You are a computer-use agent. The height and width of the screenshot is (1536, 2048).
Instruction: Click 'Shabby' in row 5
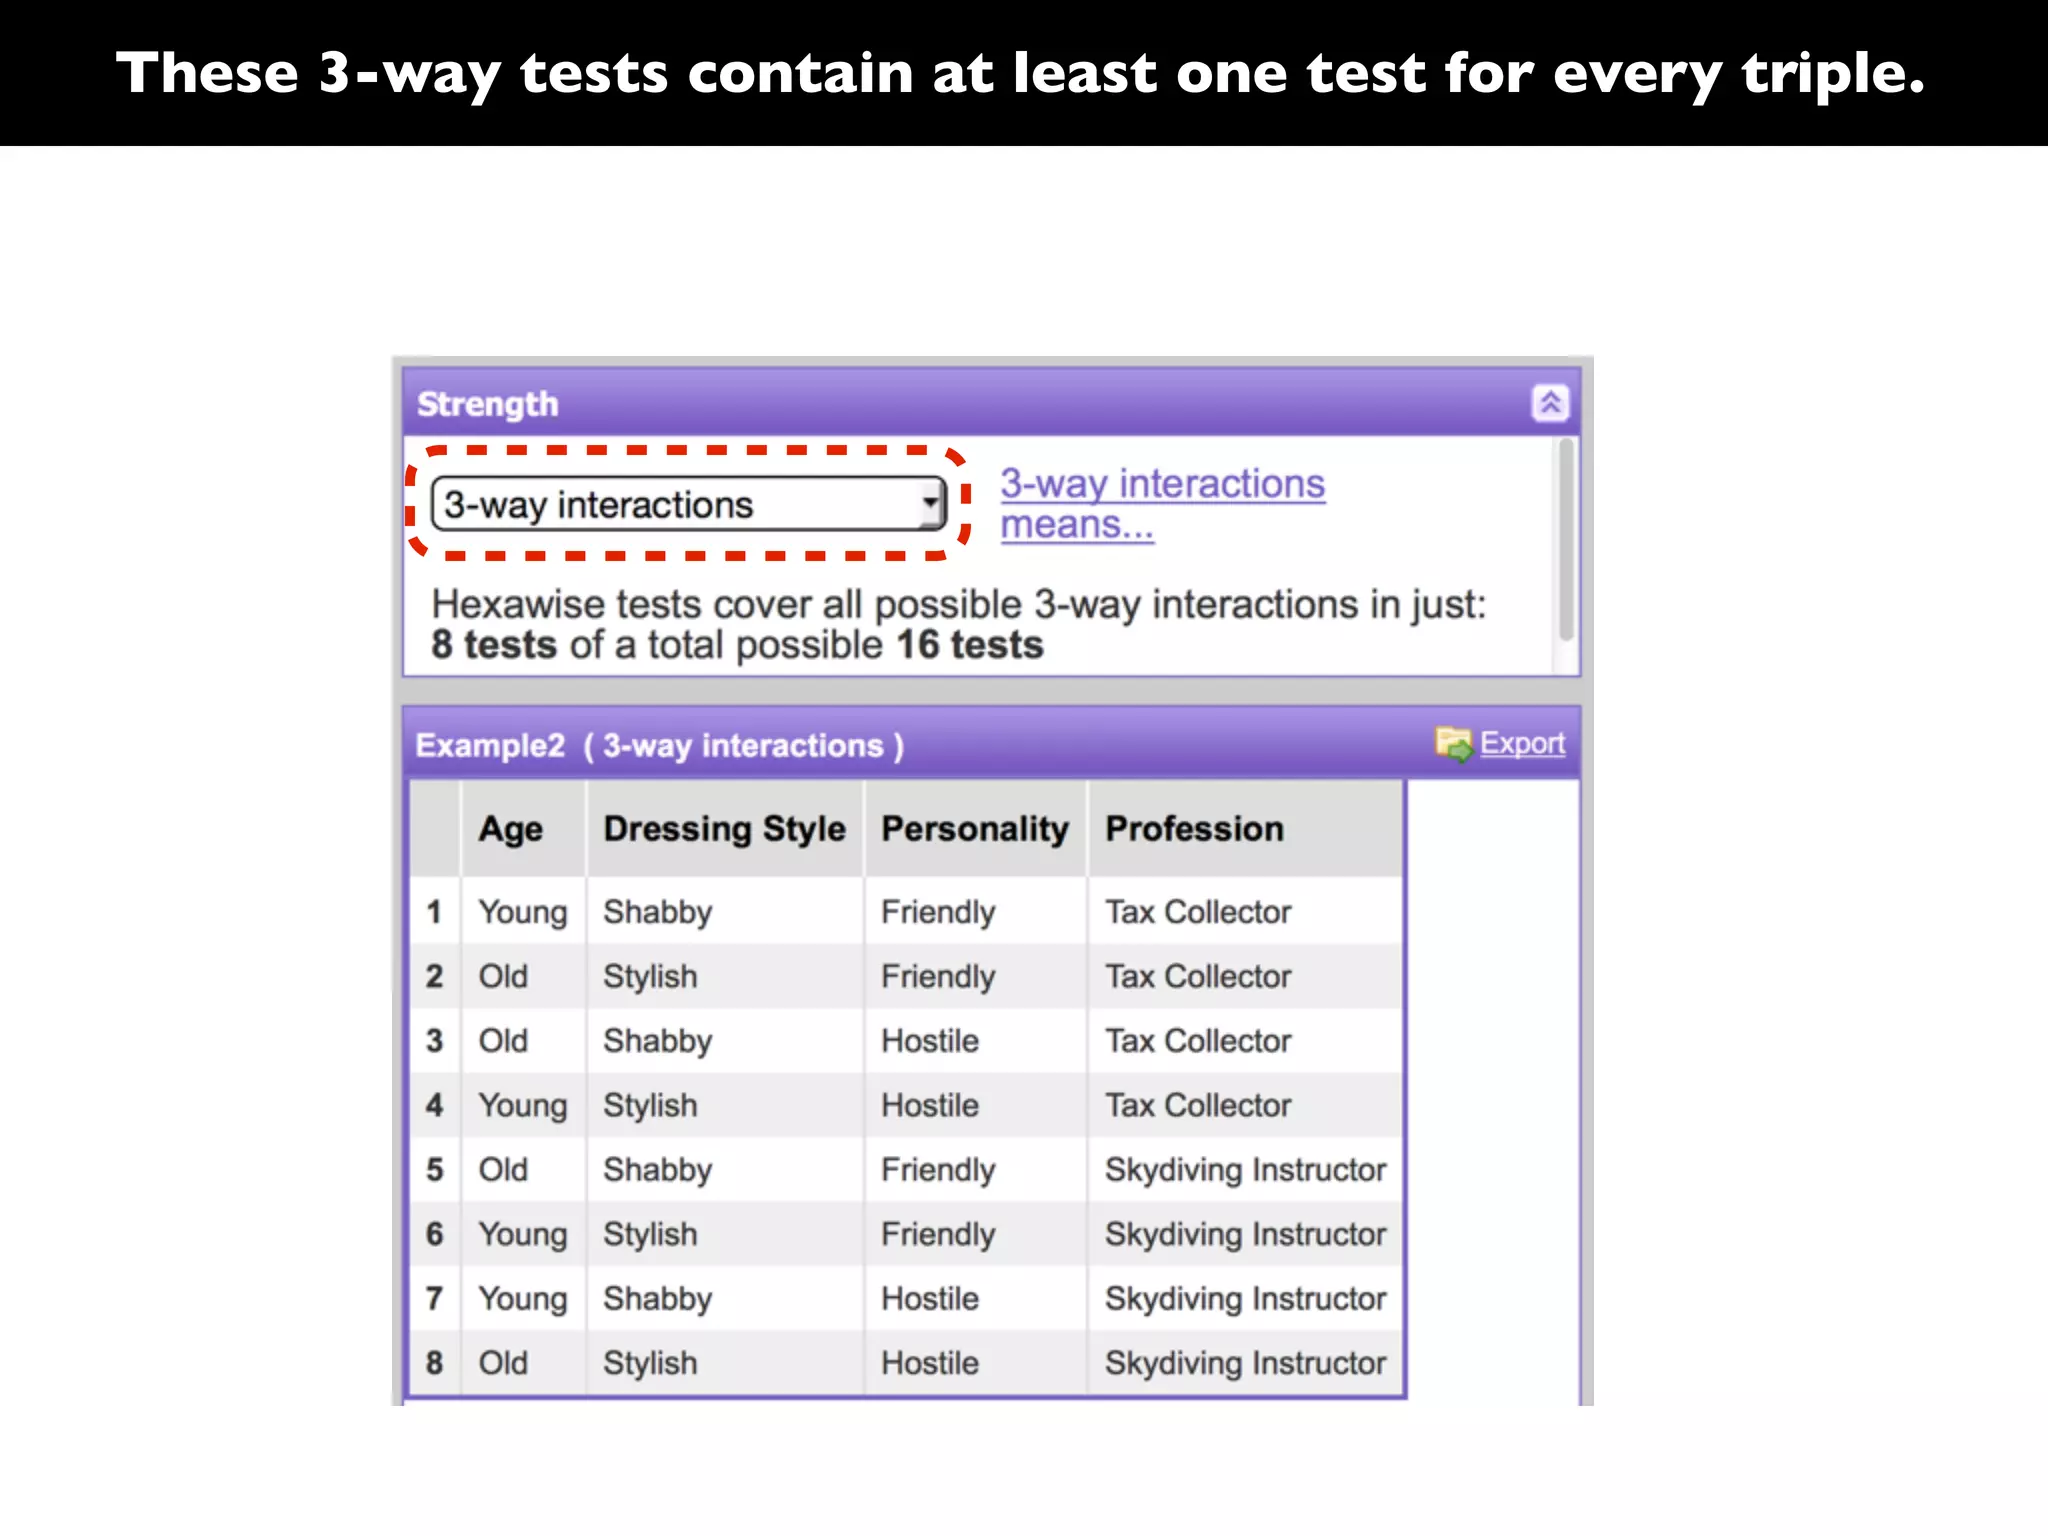click(657, 1171)
